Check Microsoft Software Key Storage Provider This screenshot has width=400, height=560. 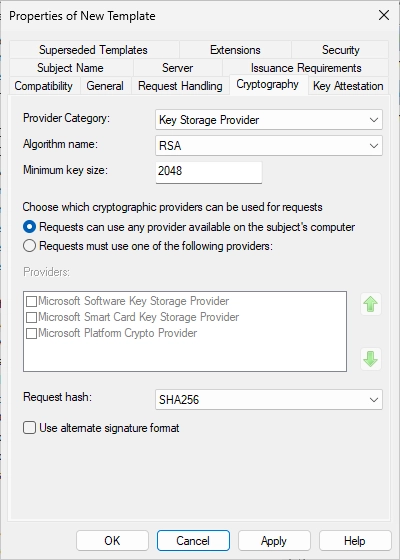[x=31, y=301]
